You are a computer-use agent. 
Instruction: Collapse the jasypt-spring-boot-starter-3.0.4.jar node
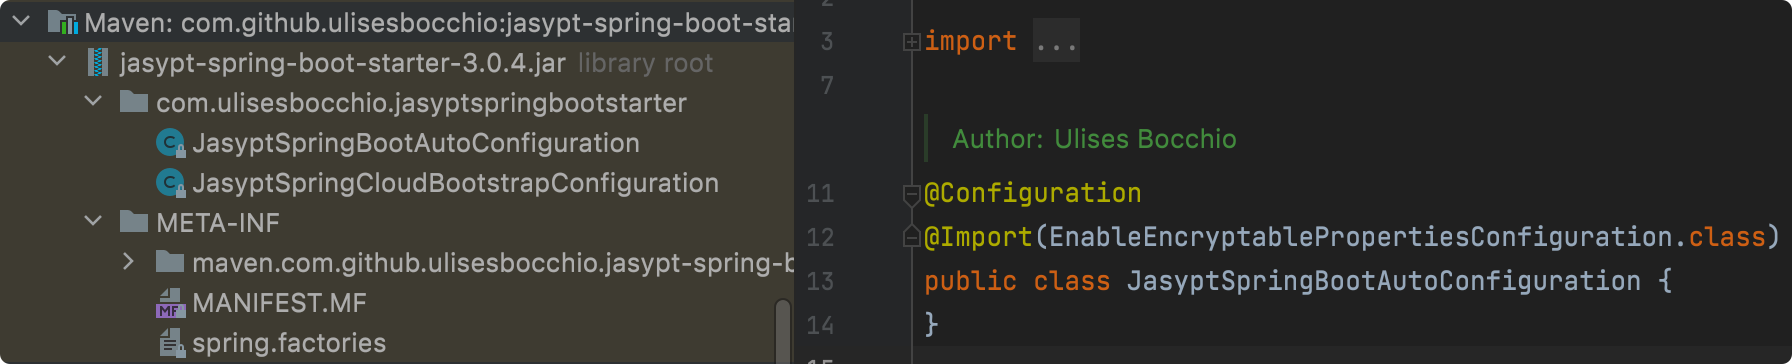(x=58, y=62)
